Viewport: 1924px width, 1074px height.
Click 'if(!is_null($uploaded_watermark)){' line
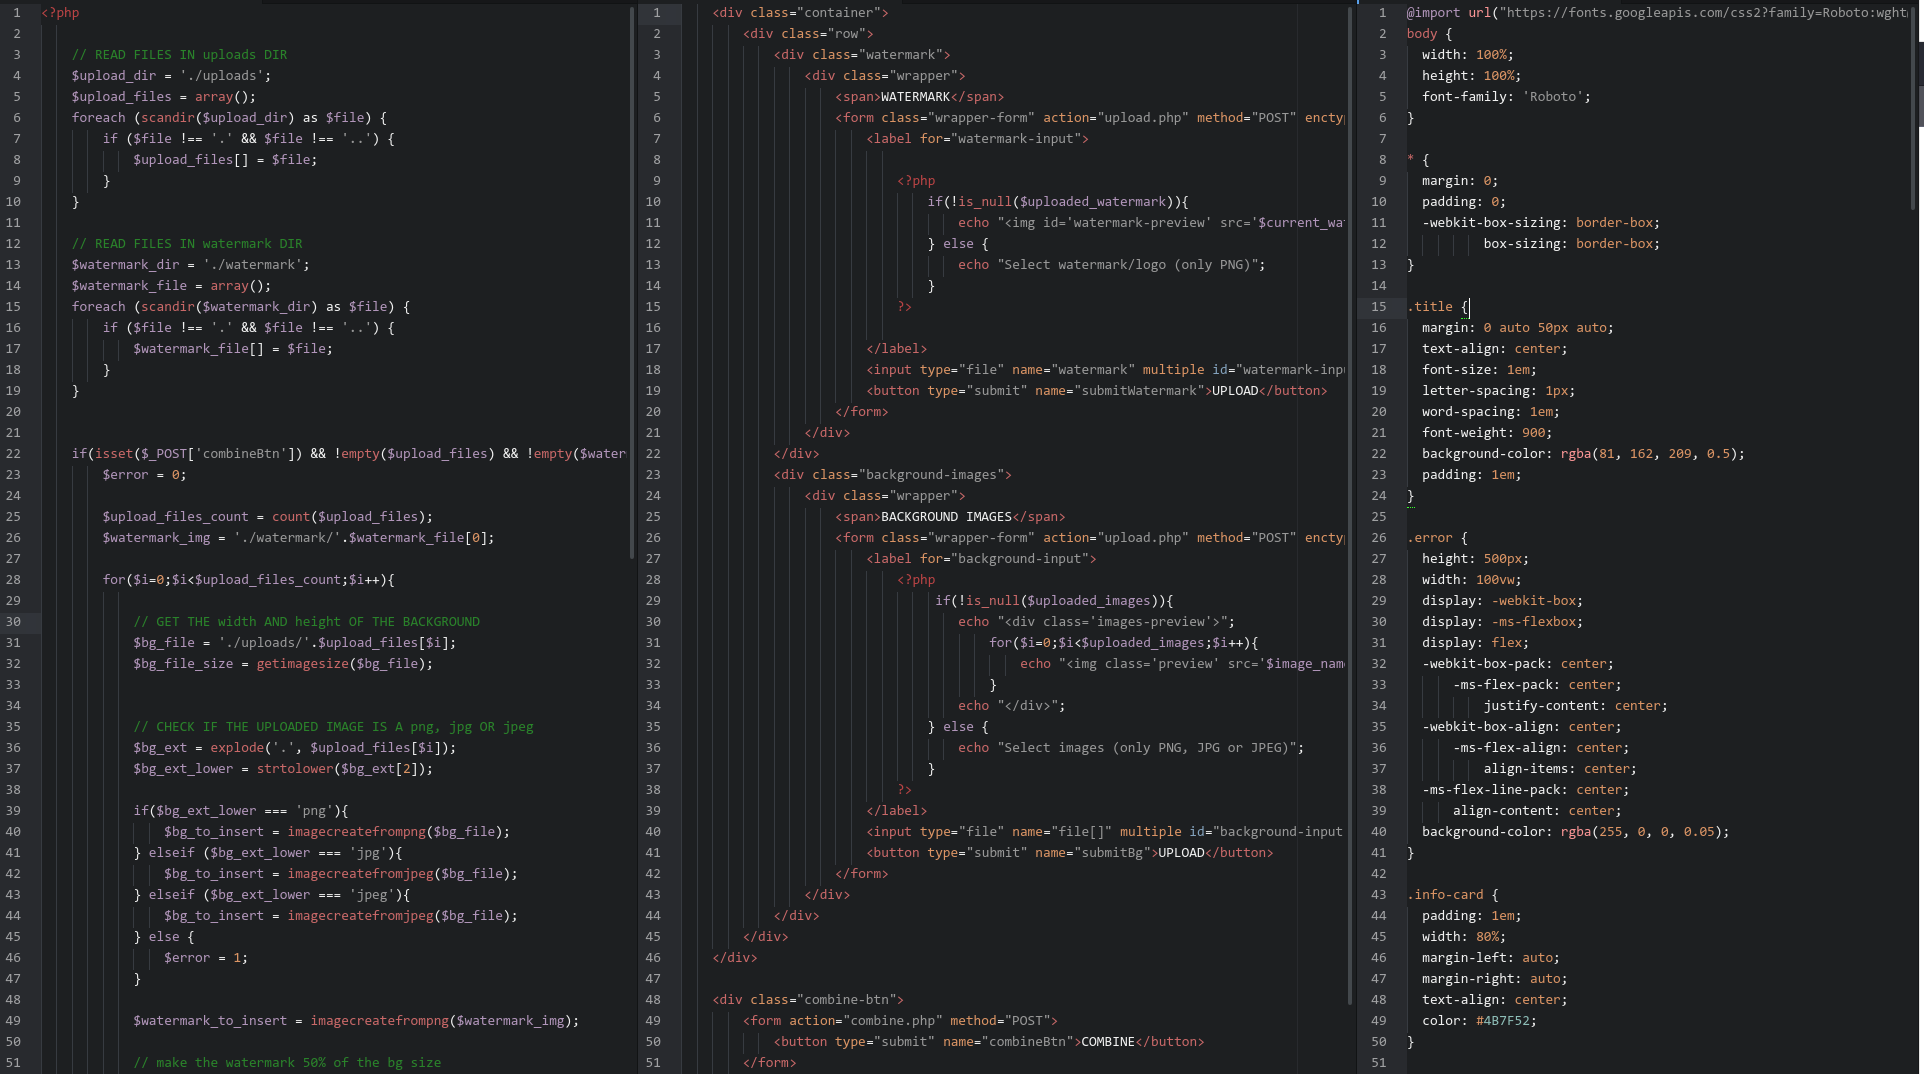[1058, 202]
